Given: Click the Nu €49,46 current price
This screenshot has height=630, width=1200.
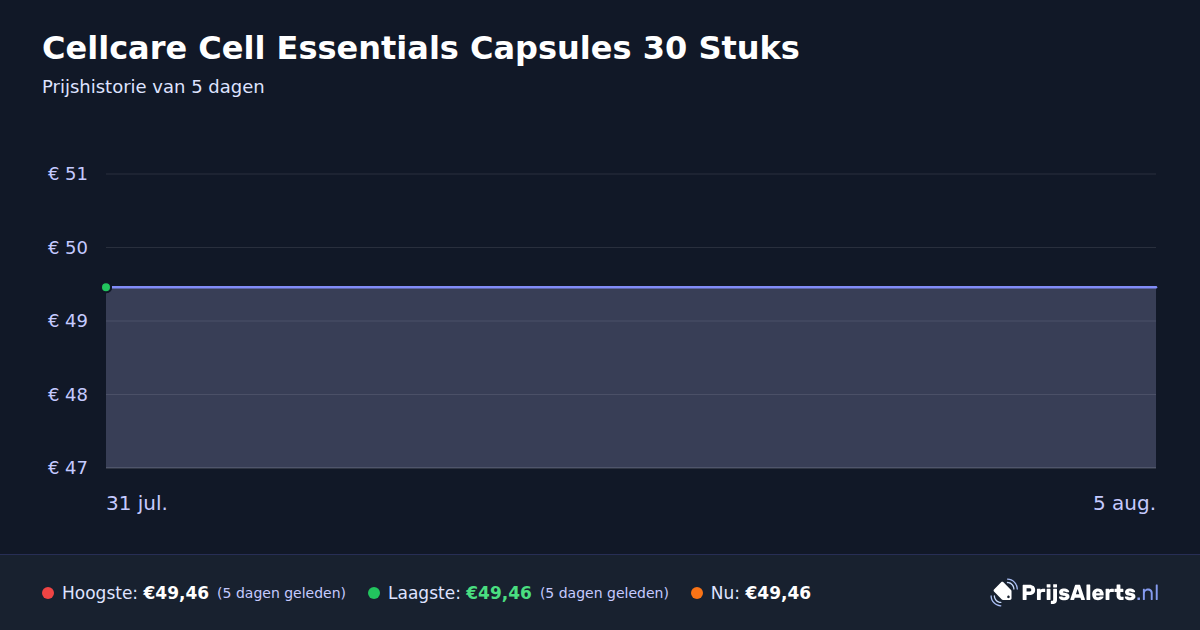Looking at the screenshot, I should coord(778,593).
